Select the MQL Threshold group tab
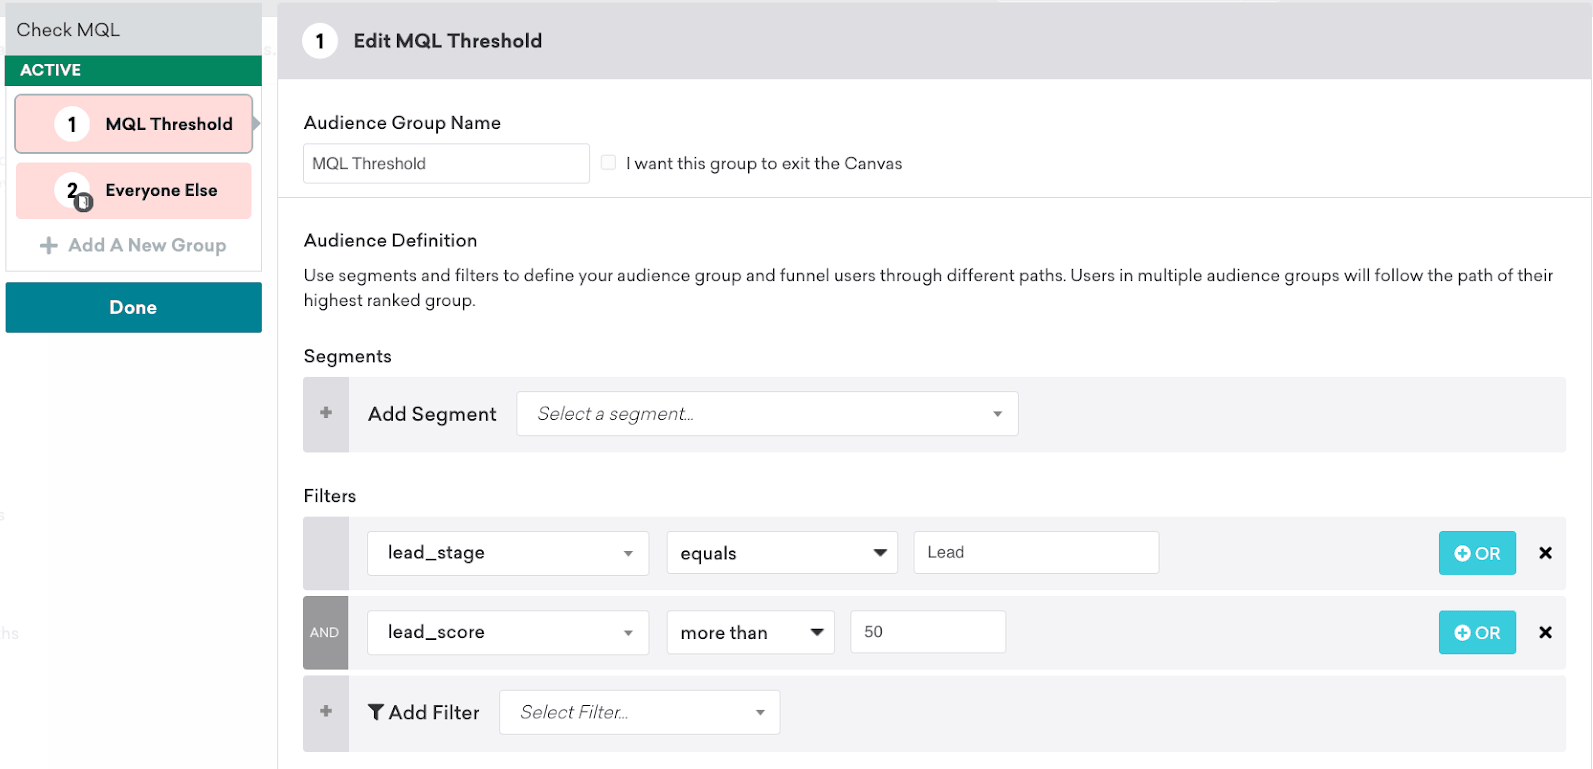 click(x=134, y=124)
